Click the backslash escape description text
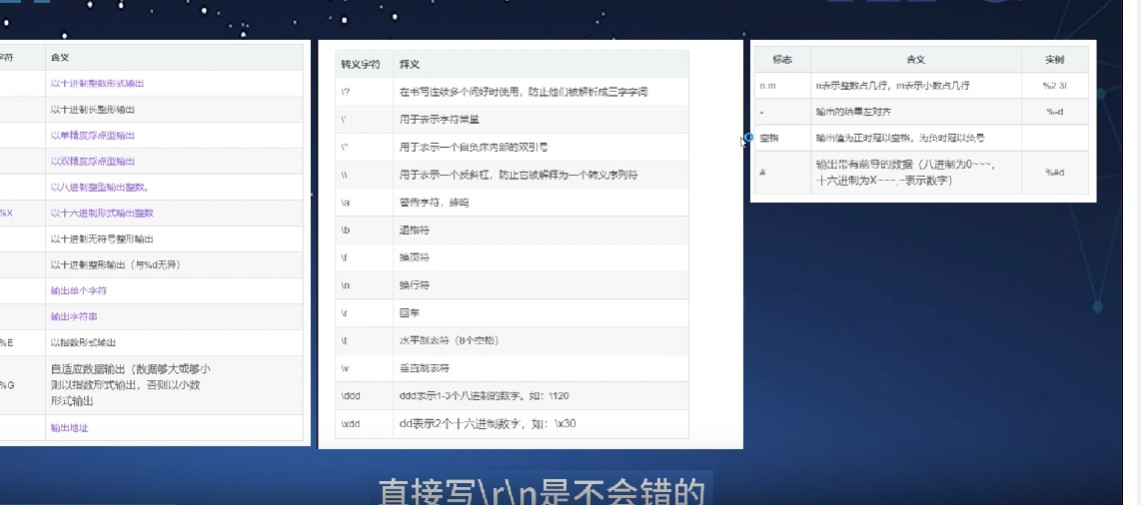 pos(518,175)
